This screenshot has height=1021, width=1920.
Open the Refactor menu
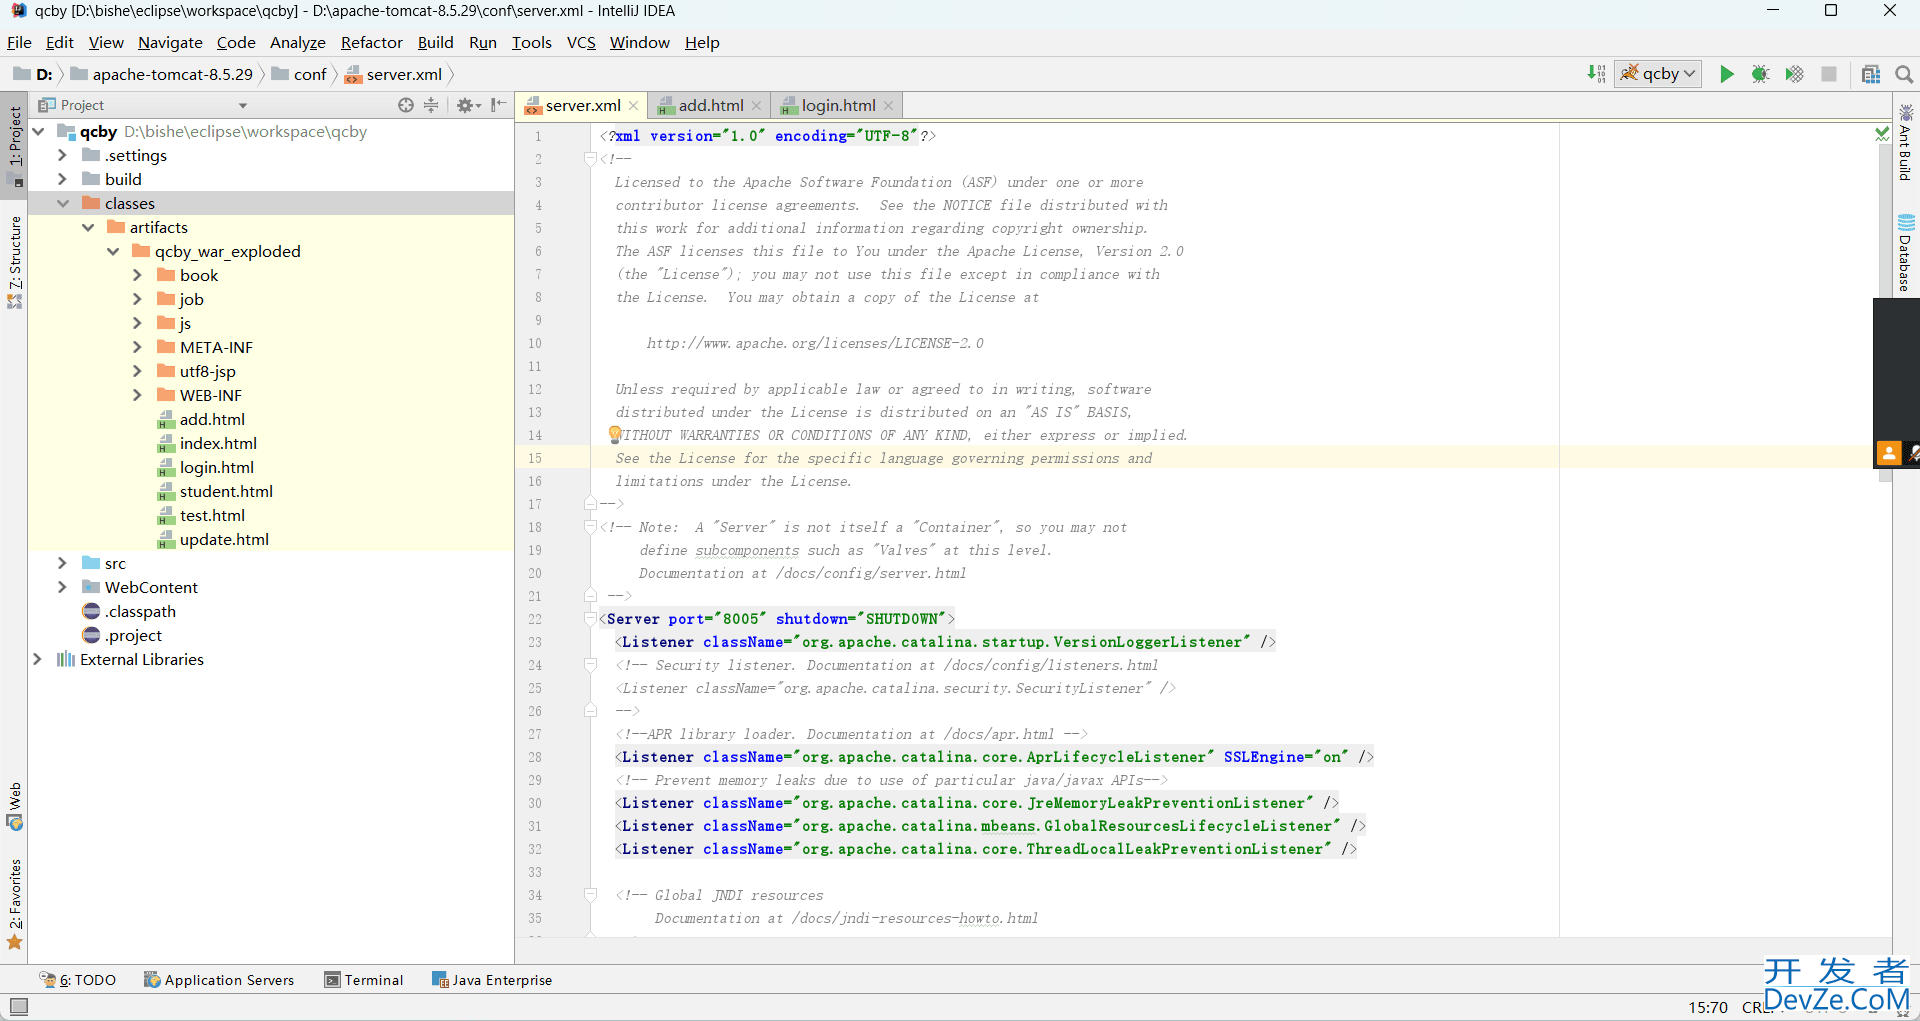tap(371, 42)
